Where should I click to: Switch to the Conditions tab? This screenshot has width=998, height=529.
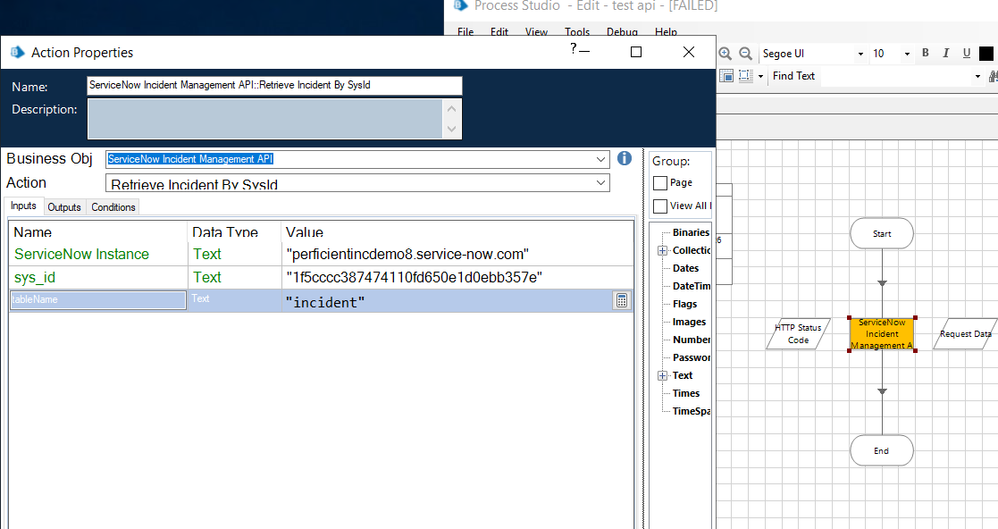tap(113, 207)
